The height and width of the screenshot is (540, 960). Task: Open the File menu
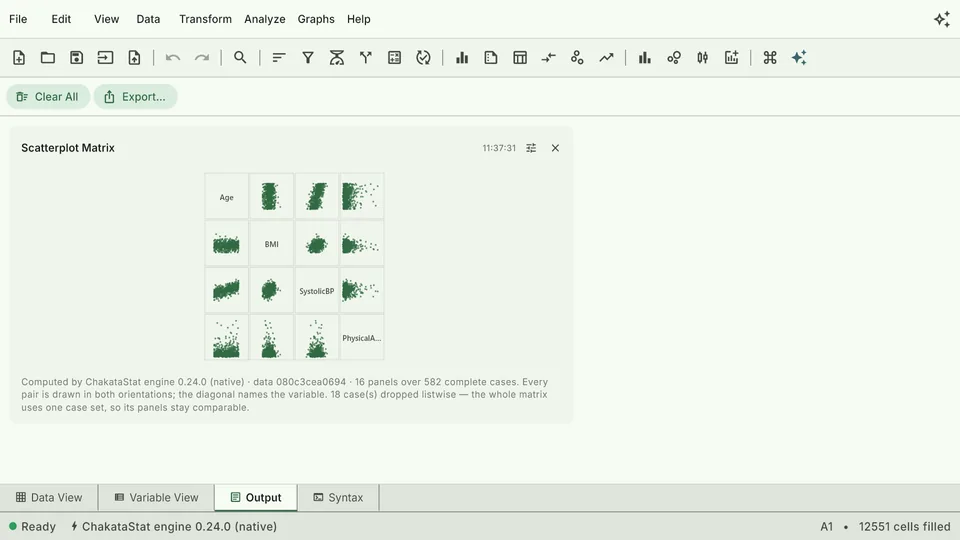pos(18,19)
